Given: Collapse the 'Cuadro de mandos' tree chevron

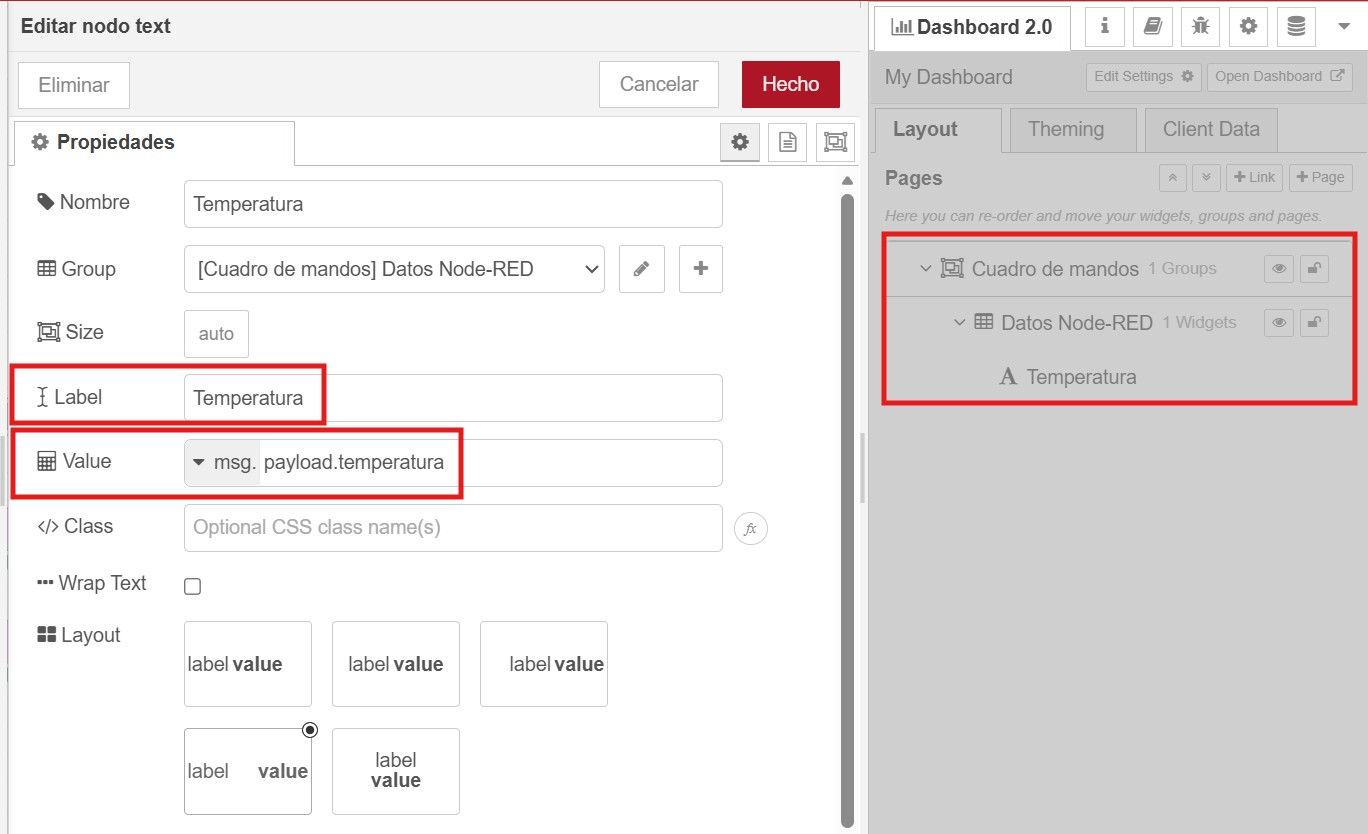Looking at the screenshot, I should pyautogui.click(x=924, y=268).
